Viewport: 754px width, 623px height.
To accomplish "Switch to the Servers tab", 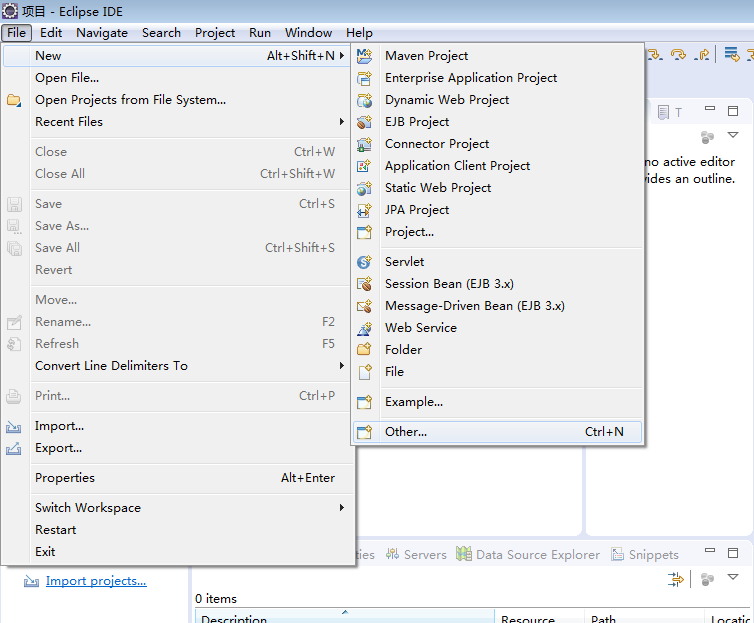I will pyautogui.click(x=416, y=554).
